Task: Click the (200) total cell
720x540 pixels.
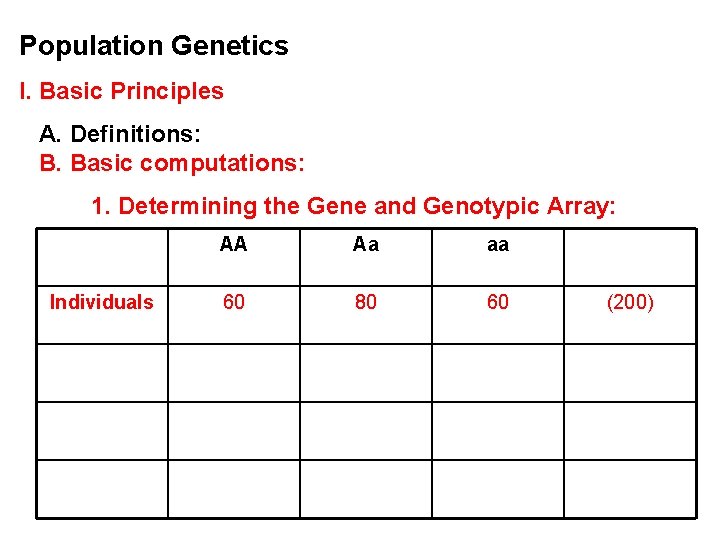Action: (x=630, y=302)
